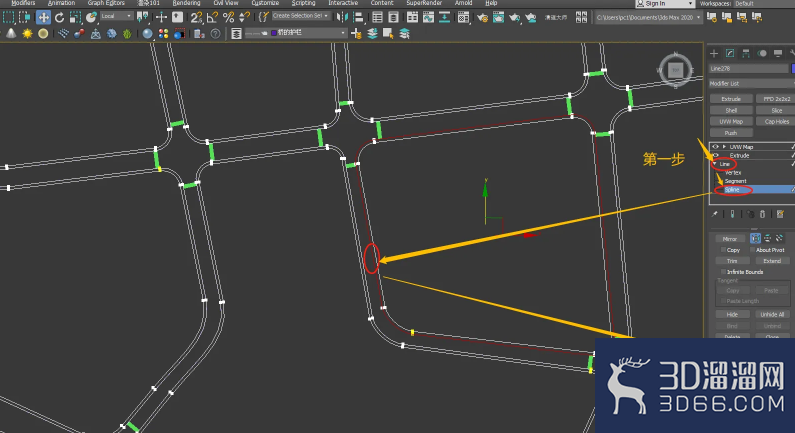Click the Align tool icon

click(x=358, y=17)
